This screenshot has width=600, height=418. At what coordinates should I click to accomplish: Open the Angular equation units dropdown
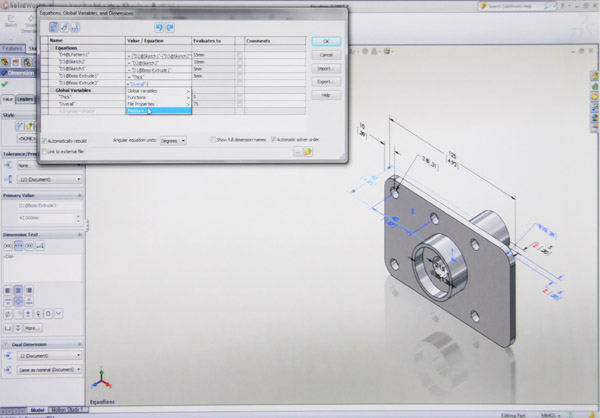click(173, 141)
